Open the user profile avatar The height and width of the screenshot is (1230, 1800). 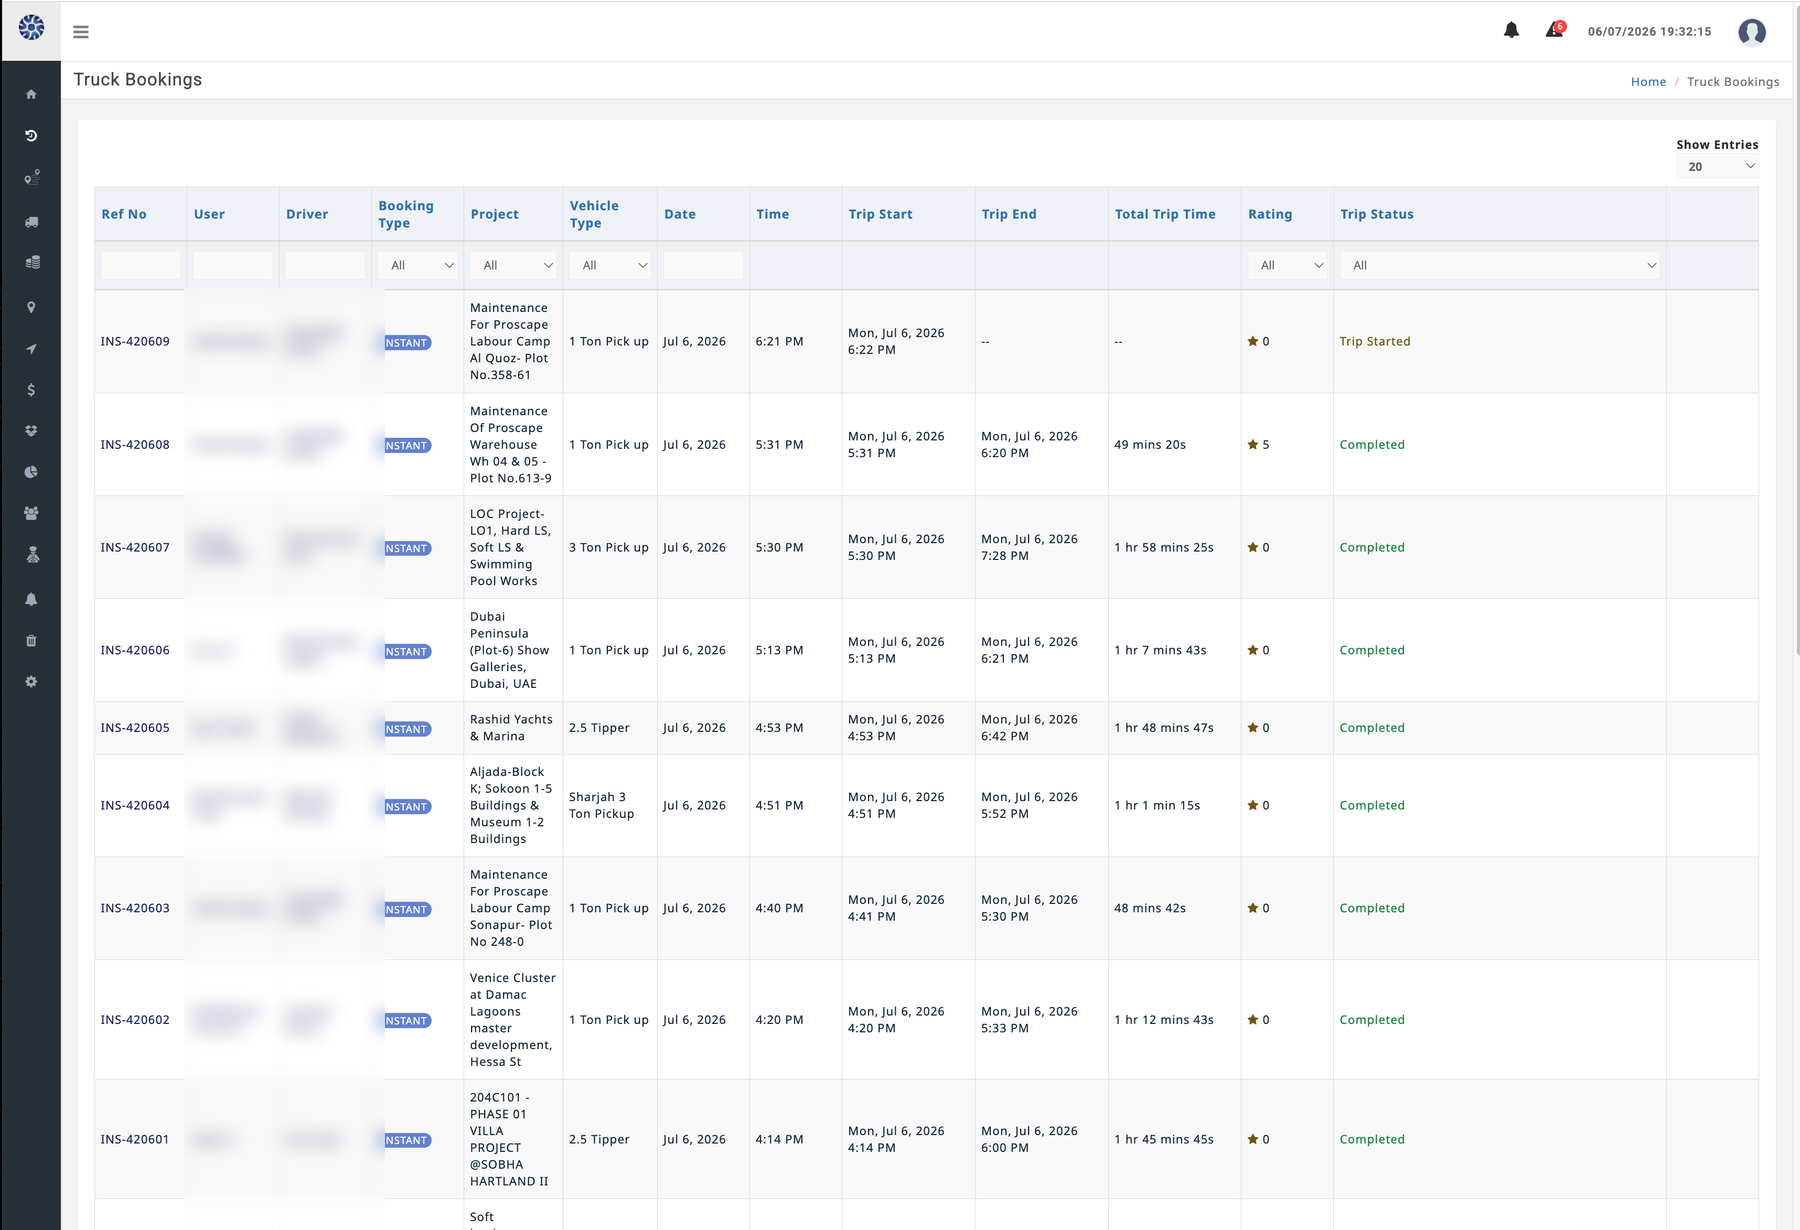tap(1751, 32)
